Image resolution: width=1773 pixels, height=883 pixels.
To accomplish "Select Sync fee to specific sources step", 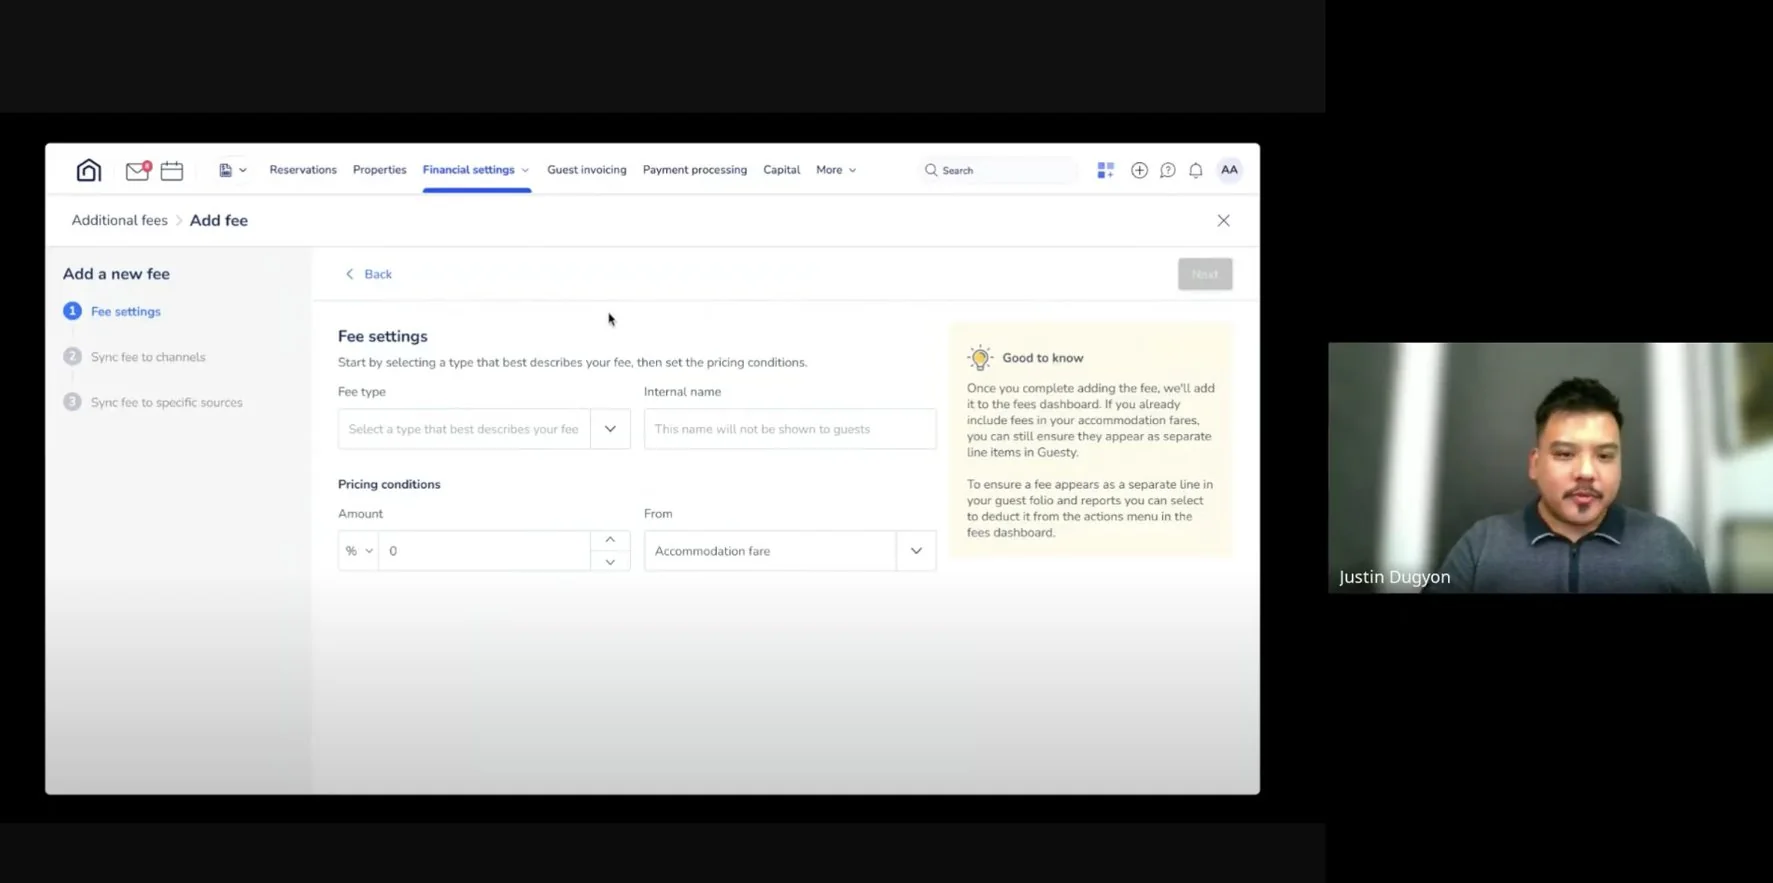I will click(153, 402).
